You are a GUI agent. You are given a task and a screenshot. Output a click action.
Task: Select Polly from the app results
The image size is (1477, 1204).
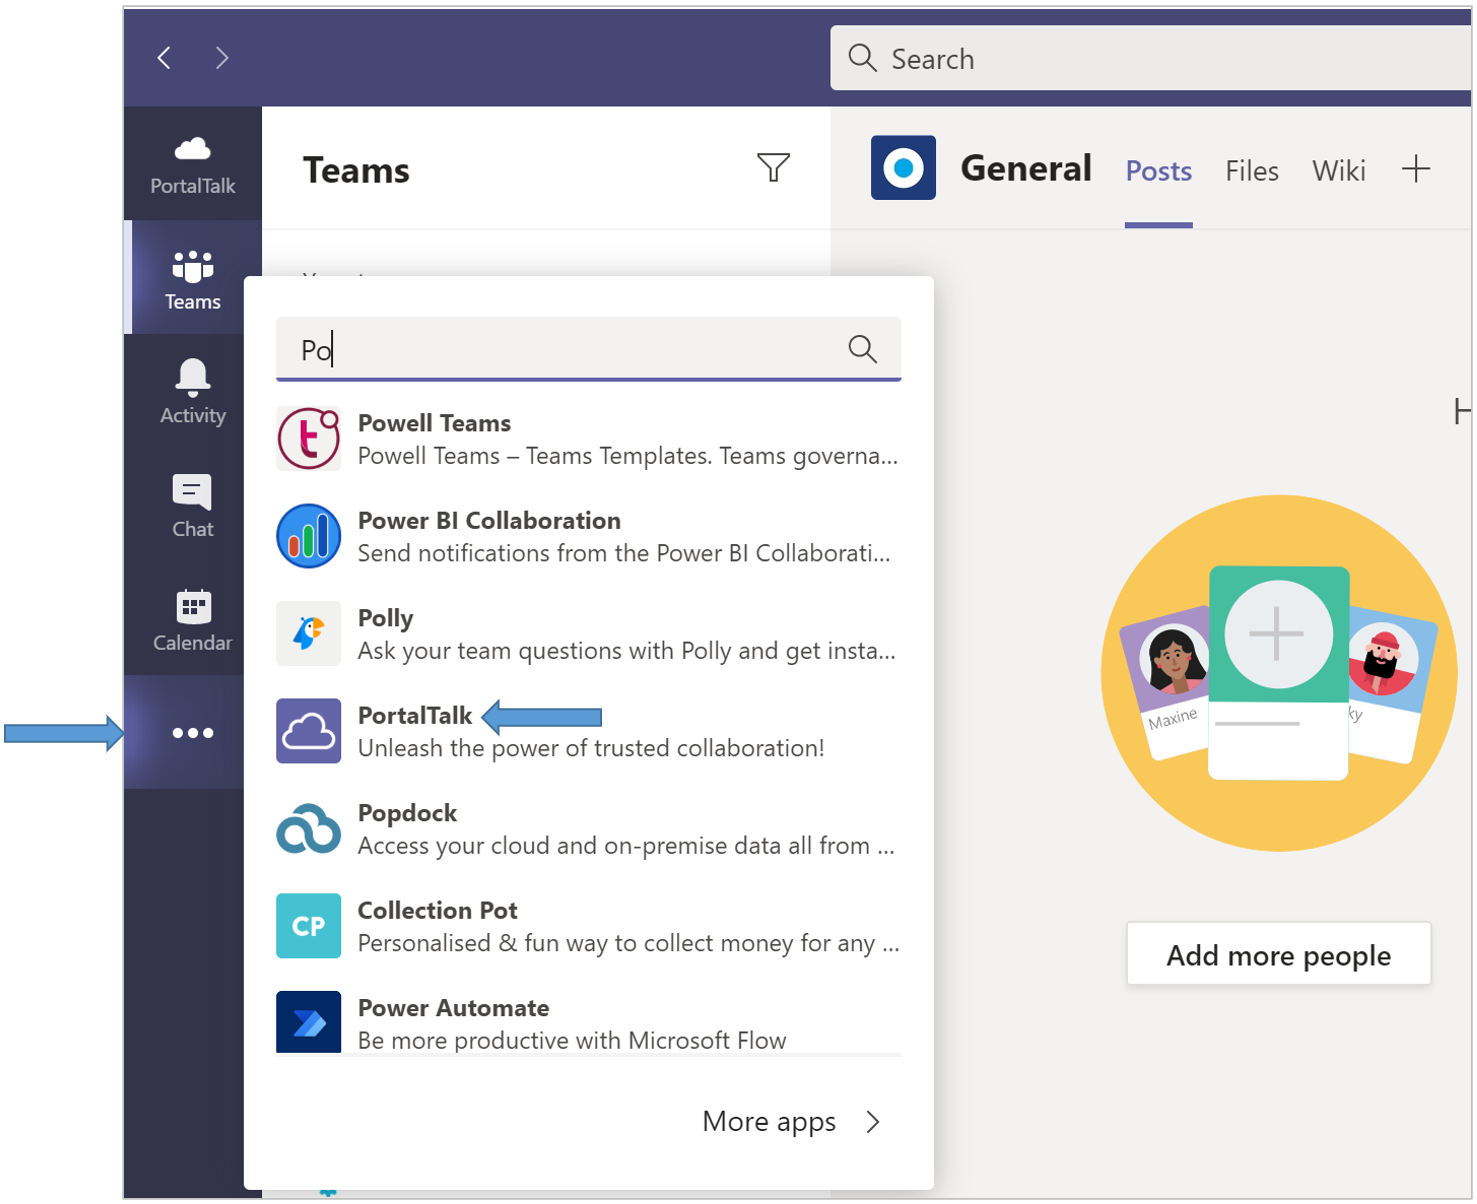click(589, 634)
